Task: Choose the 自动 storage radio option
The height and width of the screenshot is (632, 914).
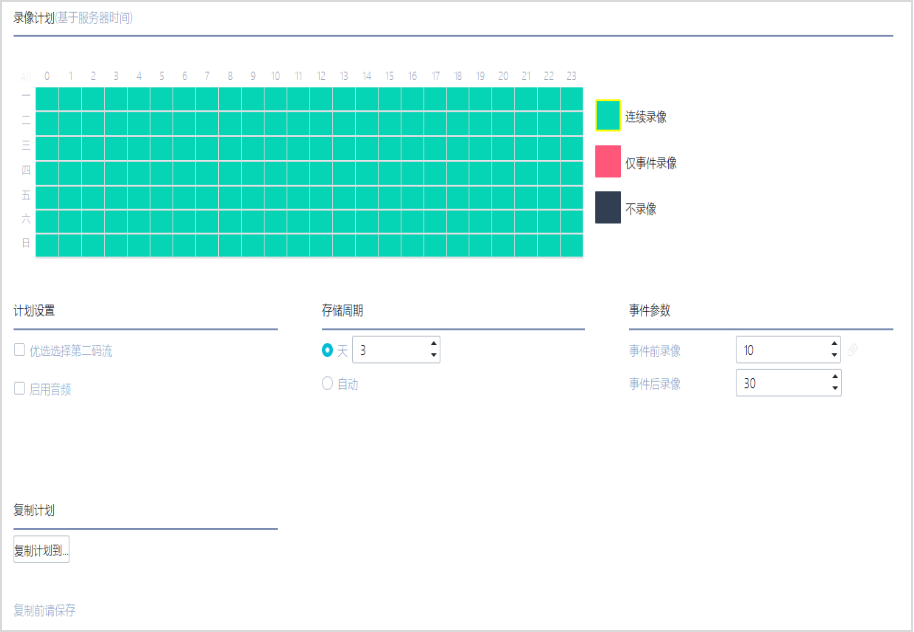Action: click(327, 383)
